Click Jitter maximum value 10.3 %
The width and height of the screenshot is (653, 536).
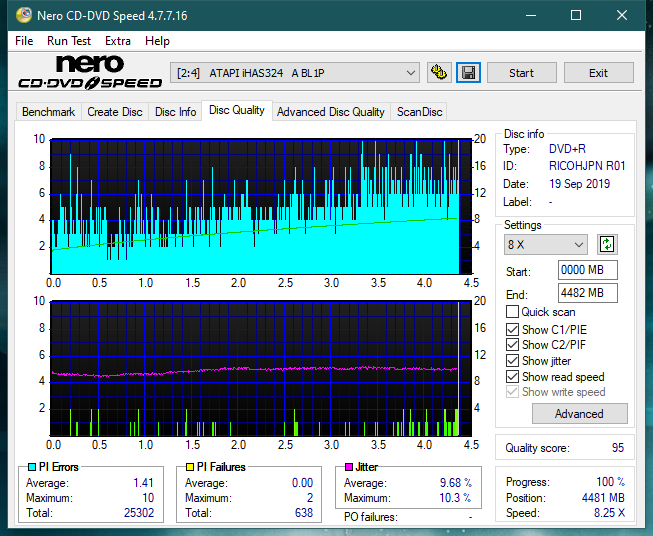pyautogui.click(x=455, y=498)
